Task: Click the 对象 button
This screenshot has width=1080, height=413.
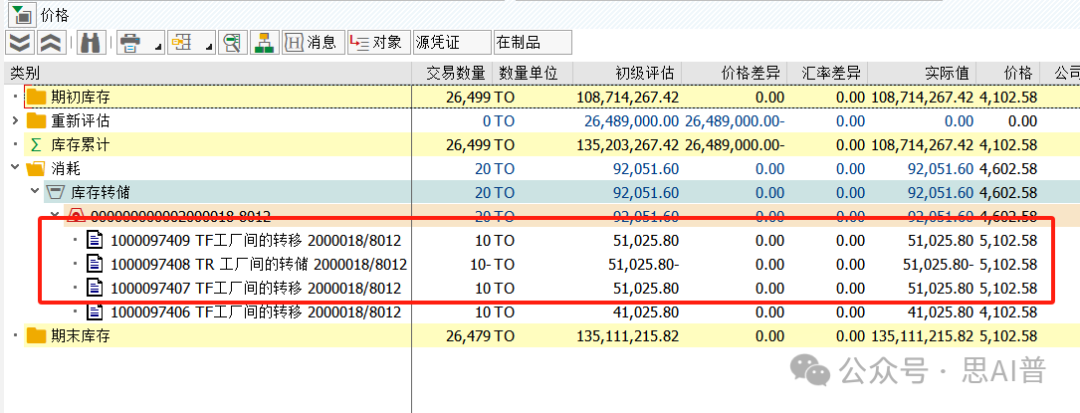Action: pos(375,43)
